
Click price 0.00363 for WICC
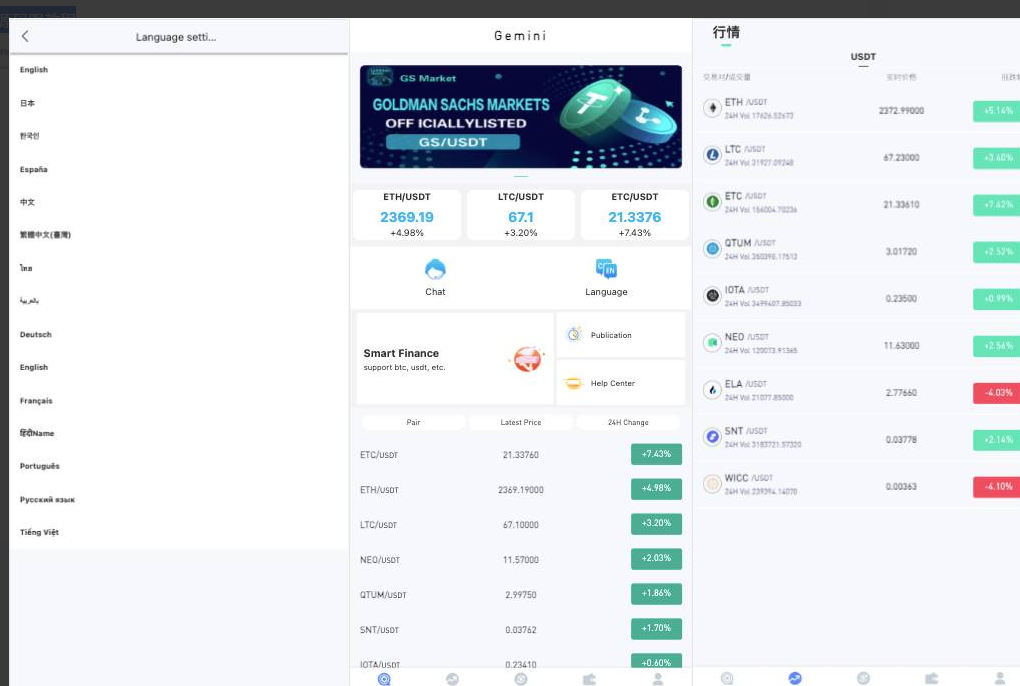coord(901,486)
